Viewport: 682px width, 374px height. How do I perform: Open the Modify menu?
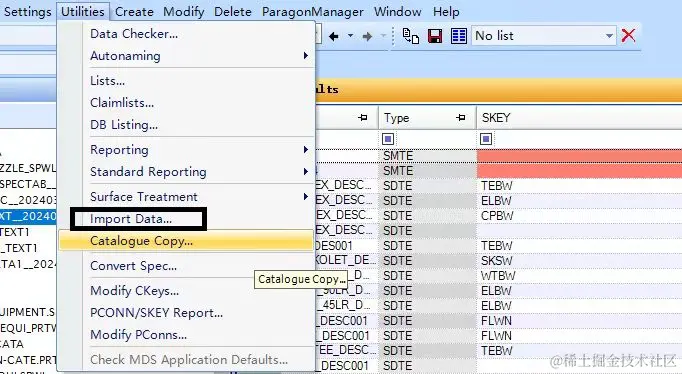pyautogui.click(x=184, y=12)
